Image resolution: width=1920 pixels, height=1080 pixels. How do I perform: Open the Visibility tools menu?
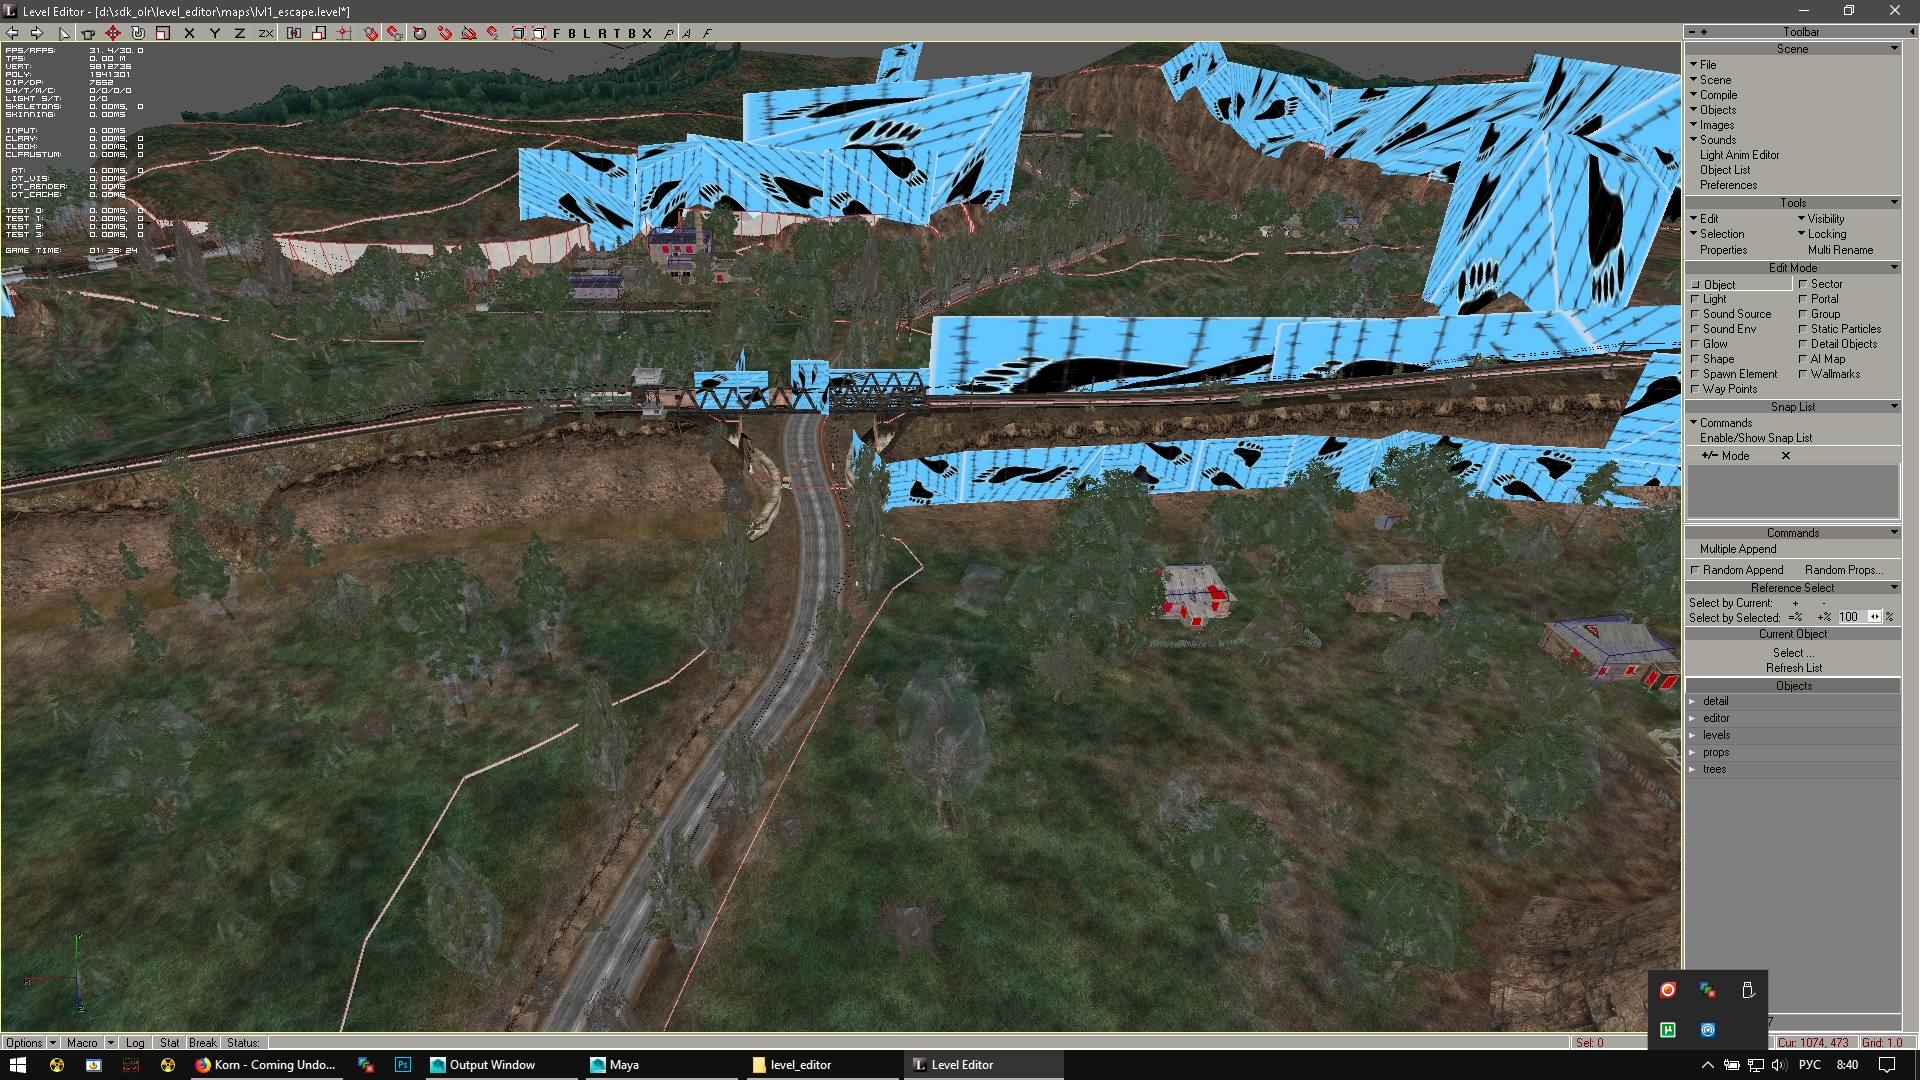point(1825,219)
